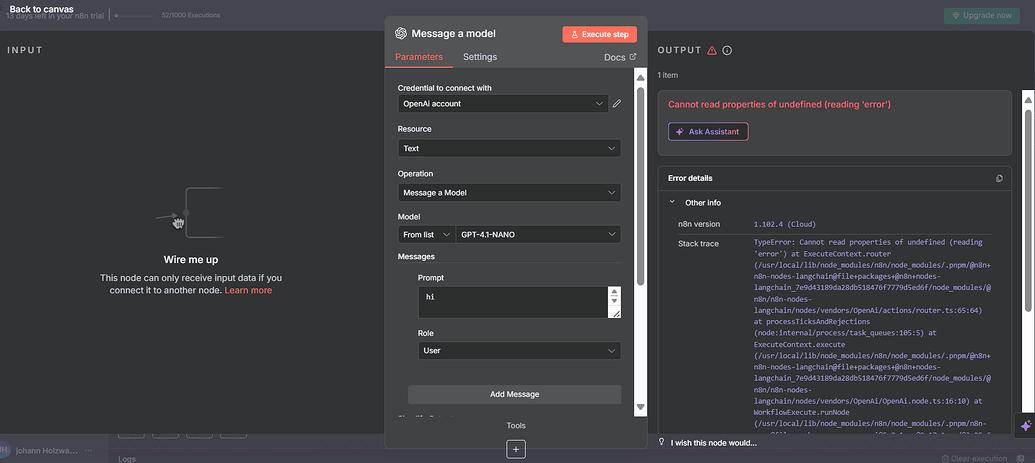Click the output info circle icon
Screen dimensions: 1035x463
[x=727, y=51]
